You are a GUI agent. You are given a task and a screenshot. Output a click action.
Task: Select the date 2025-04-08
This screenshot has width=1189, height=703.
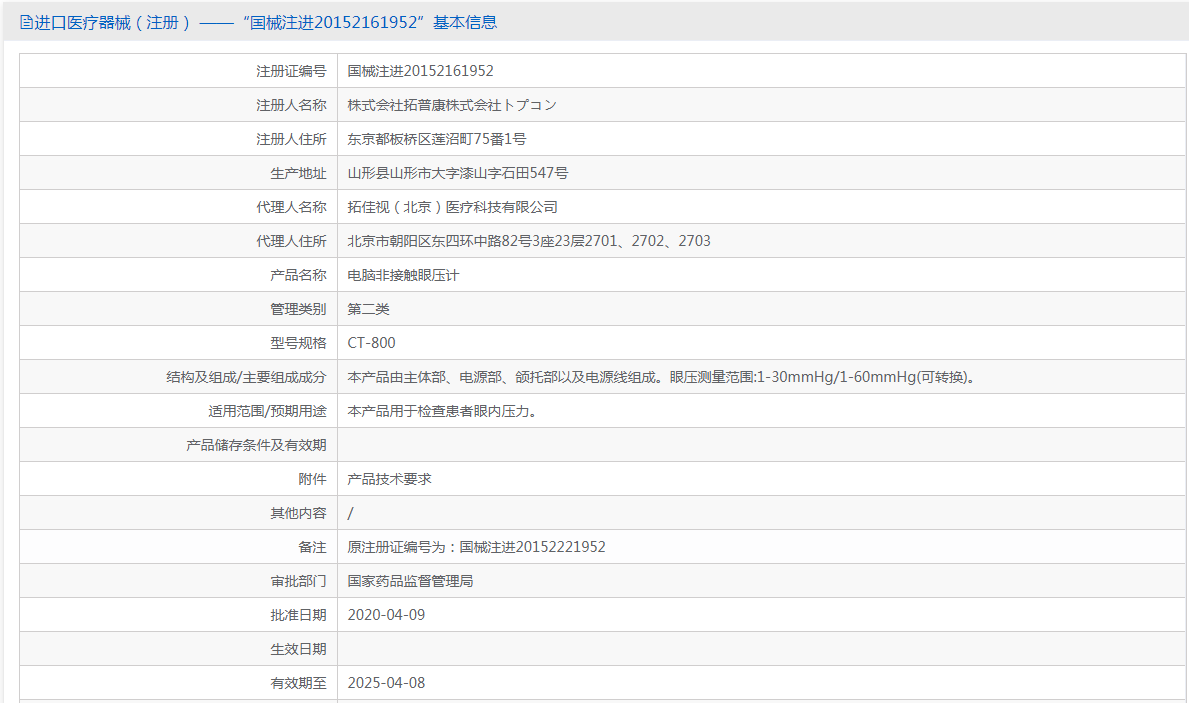coord(386,683)
